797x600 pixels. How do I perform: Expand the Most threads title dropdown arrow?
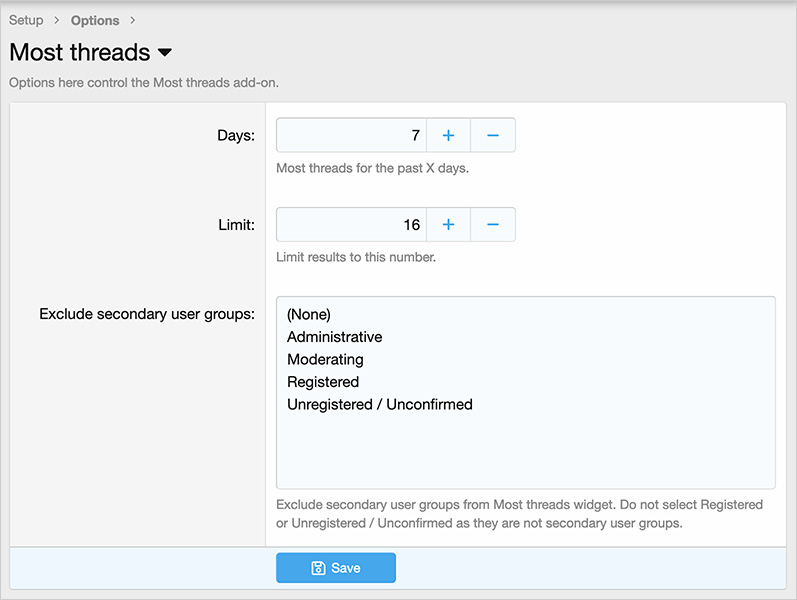click(165, 52)
